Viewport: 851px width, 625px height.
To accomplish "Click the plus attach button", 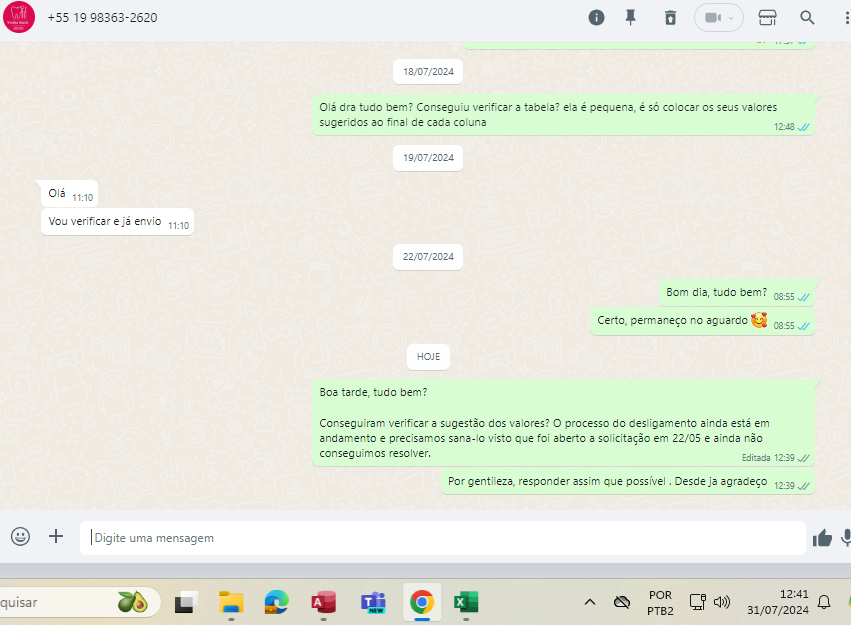I will click(x=56, y=537).
